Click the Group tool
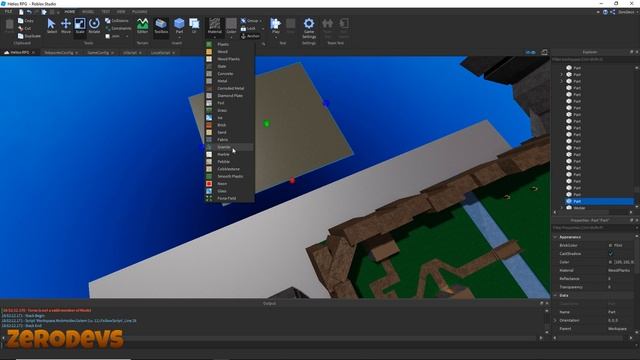 coord(250,21)
